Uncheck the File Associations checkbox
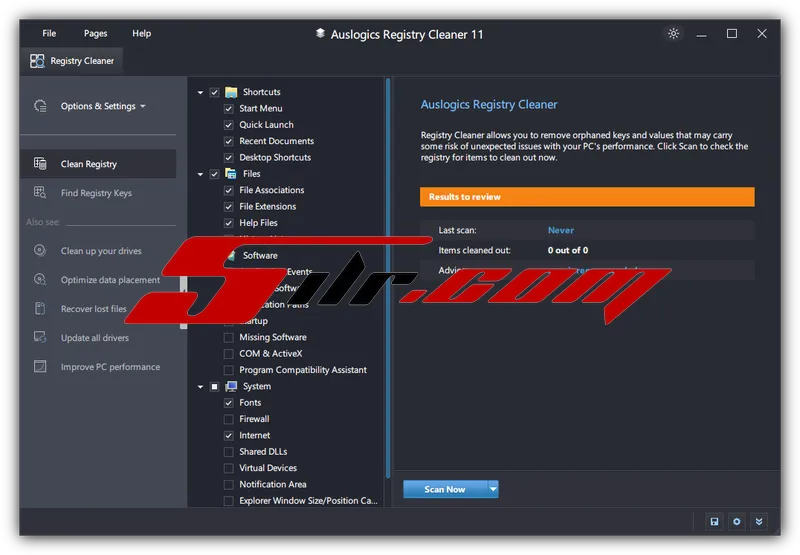The width and height of the screenshot is (800, 555). [x=229, y=190]
